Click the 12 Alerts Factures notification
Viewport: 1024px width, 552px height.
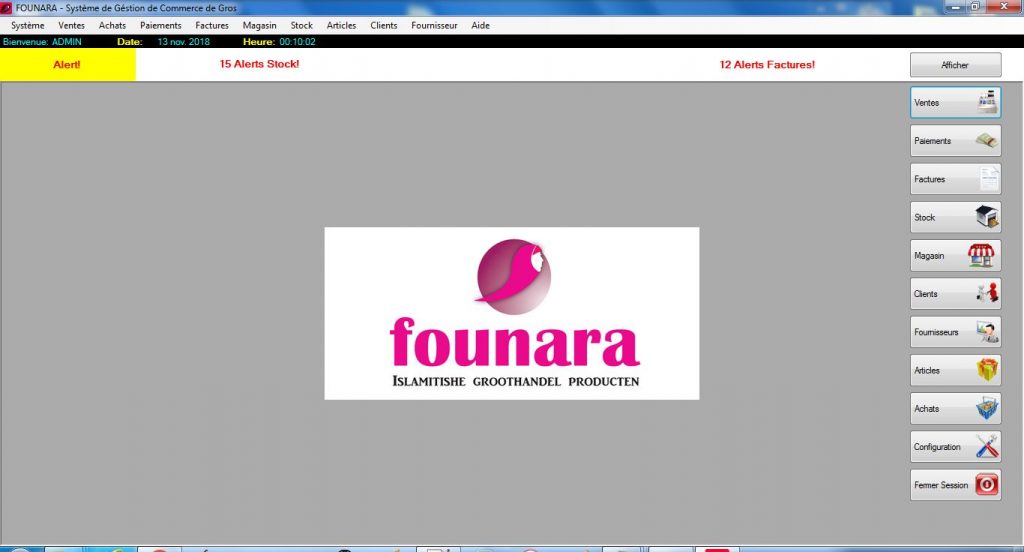pyautogui.click(x=767, y=64)
